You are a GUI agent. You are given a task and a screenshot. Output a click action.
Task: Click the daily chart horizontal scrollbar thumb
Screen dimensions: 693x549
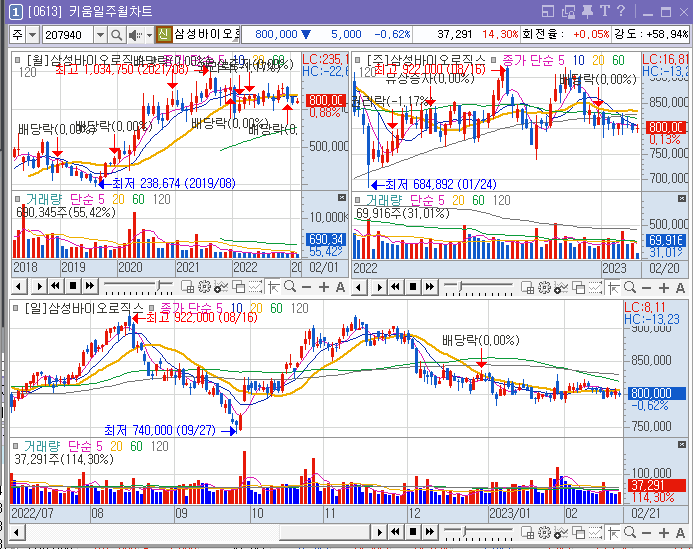[324, 532]
